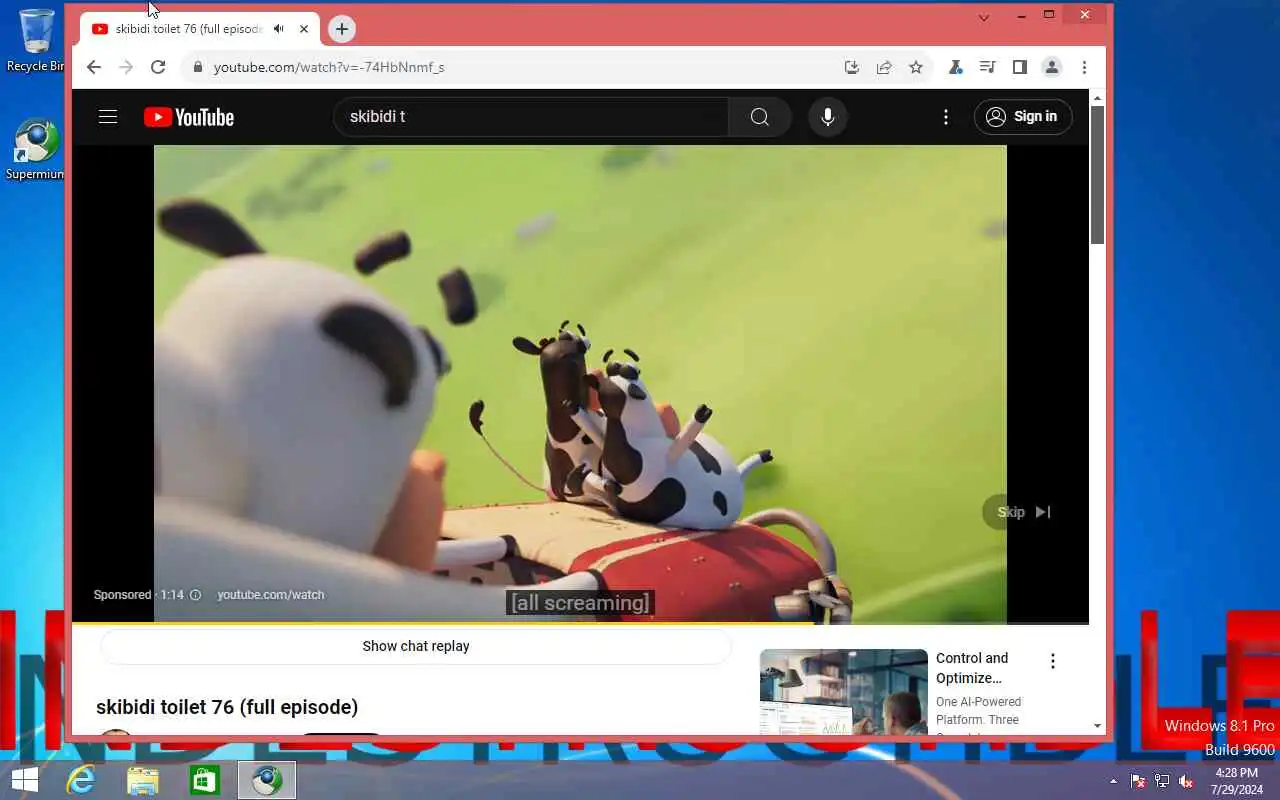
Task: Open the taskbar clock showing 4:28 PM
Action: coord(1236,781)
